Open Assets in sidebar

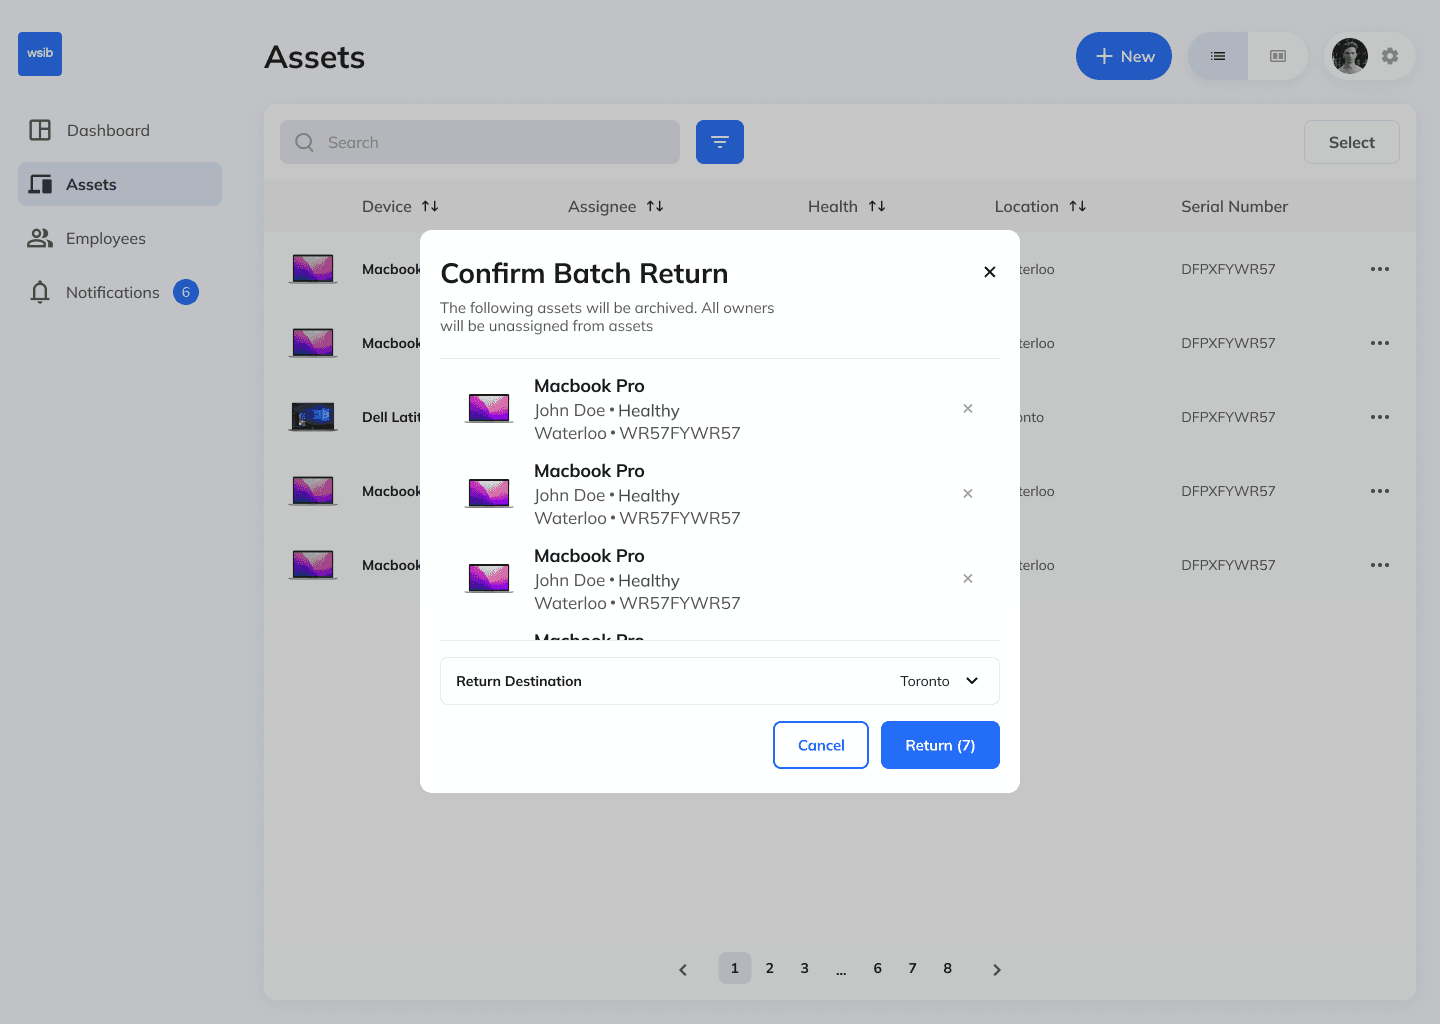pyautogui.click(x=120, y=184)
